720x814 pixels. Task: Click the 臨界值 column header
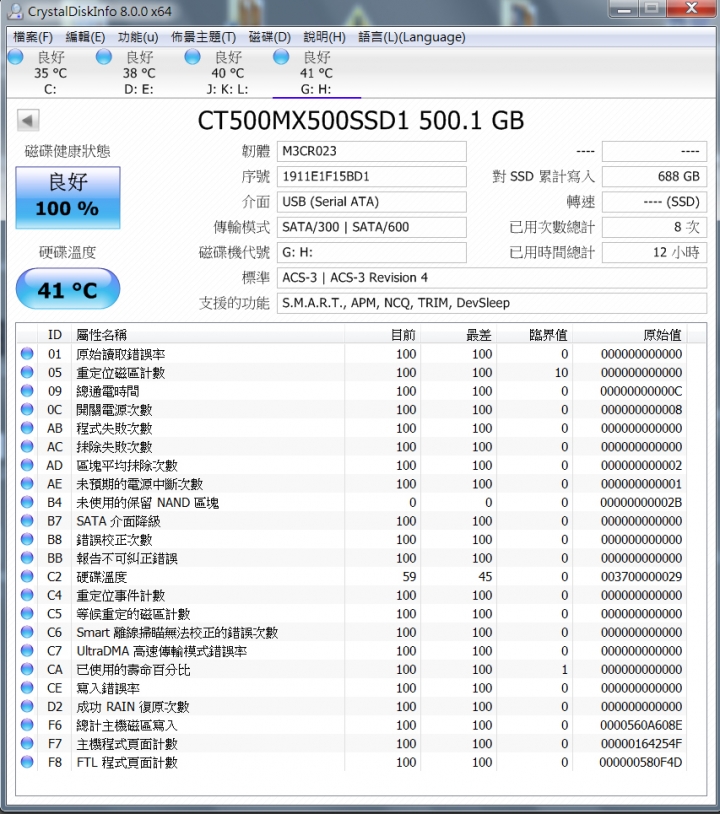[534, 335]
